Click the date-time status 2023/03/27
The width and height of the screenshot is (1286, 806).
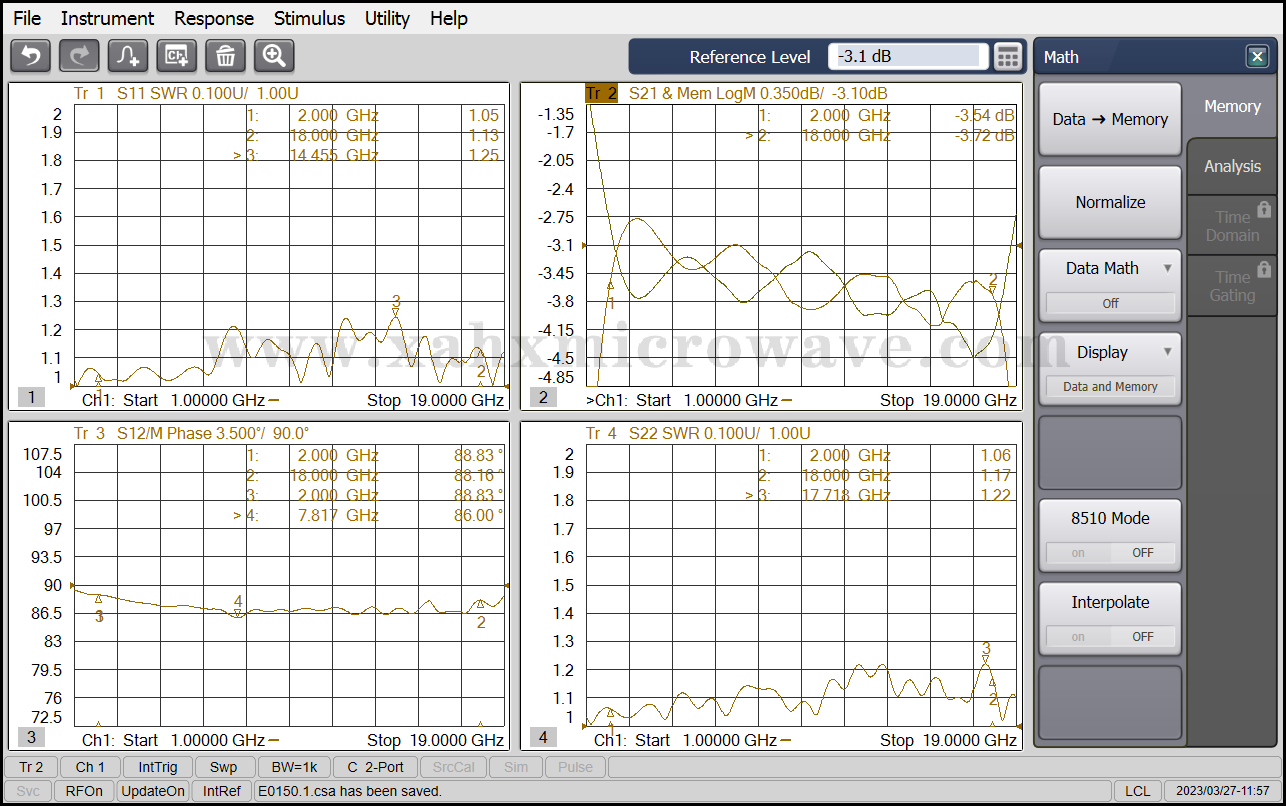[1222, 791]
